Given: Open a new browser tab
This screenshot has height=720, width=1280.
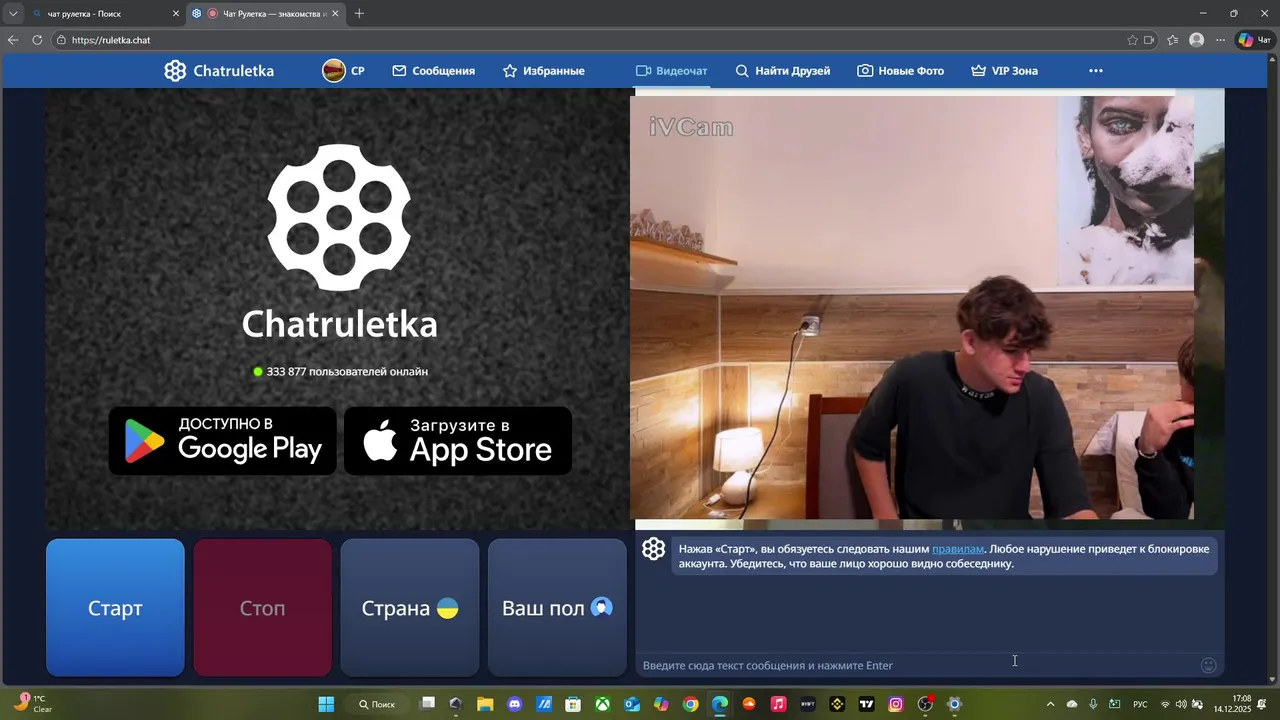Looking at the screenshot, I should 359,14.
